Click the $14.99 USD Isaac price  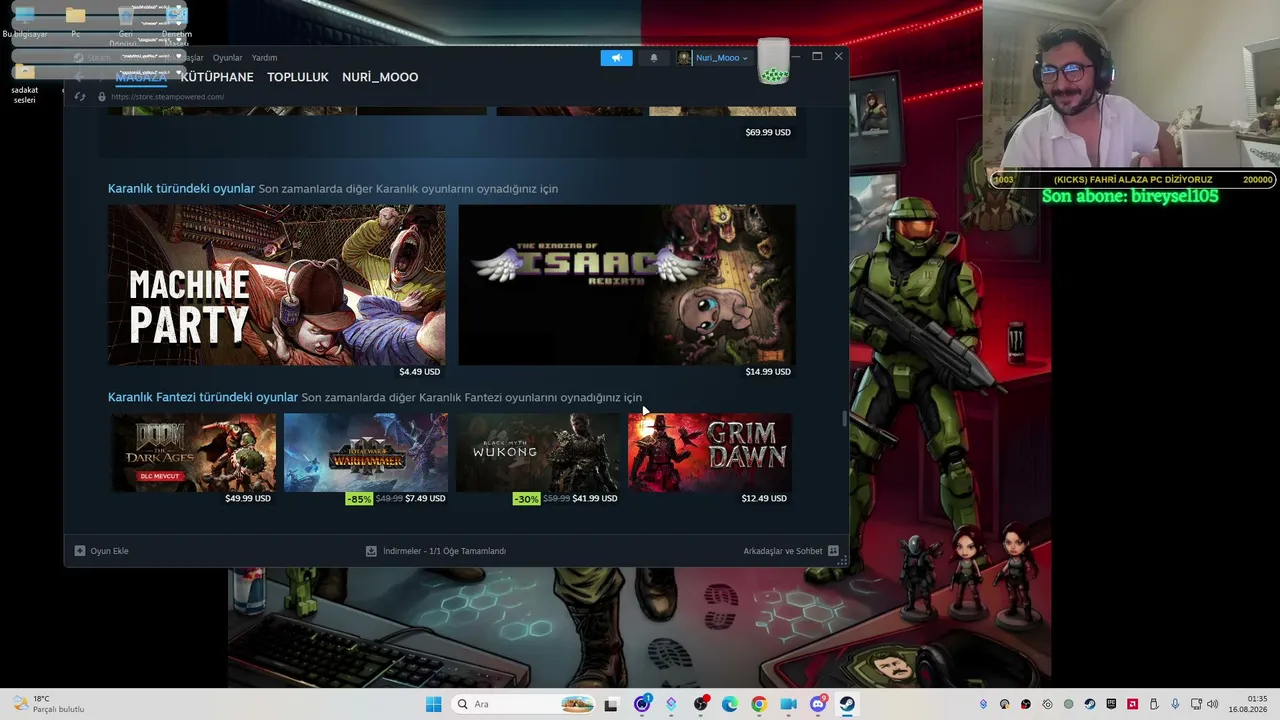click(x=768, y=372)
